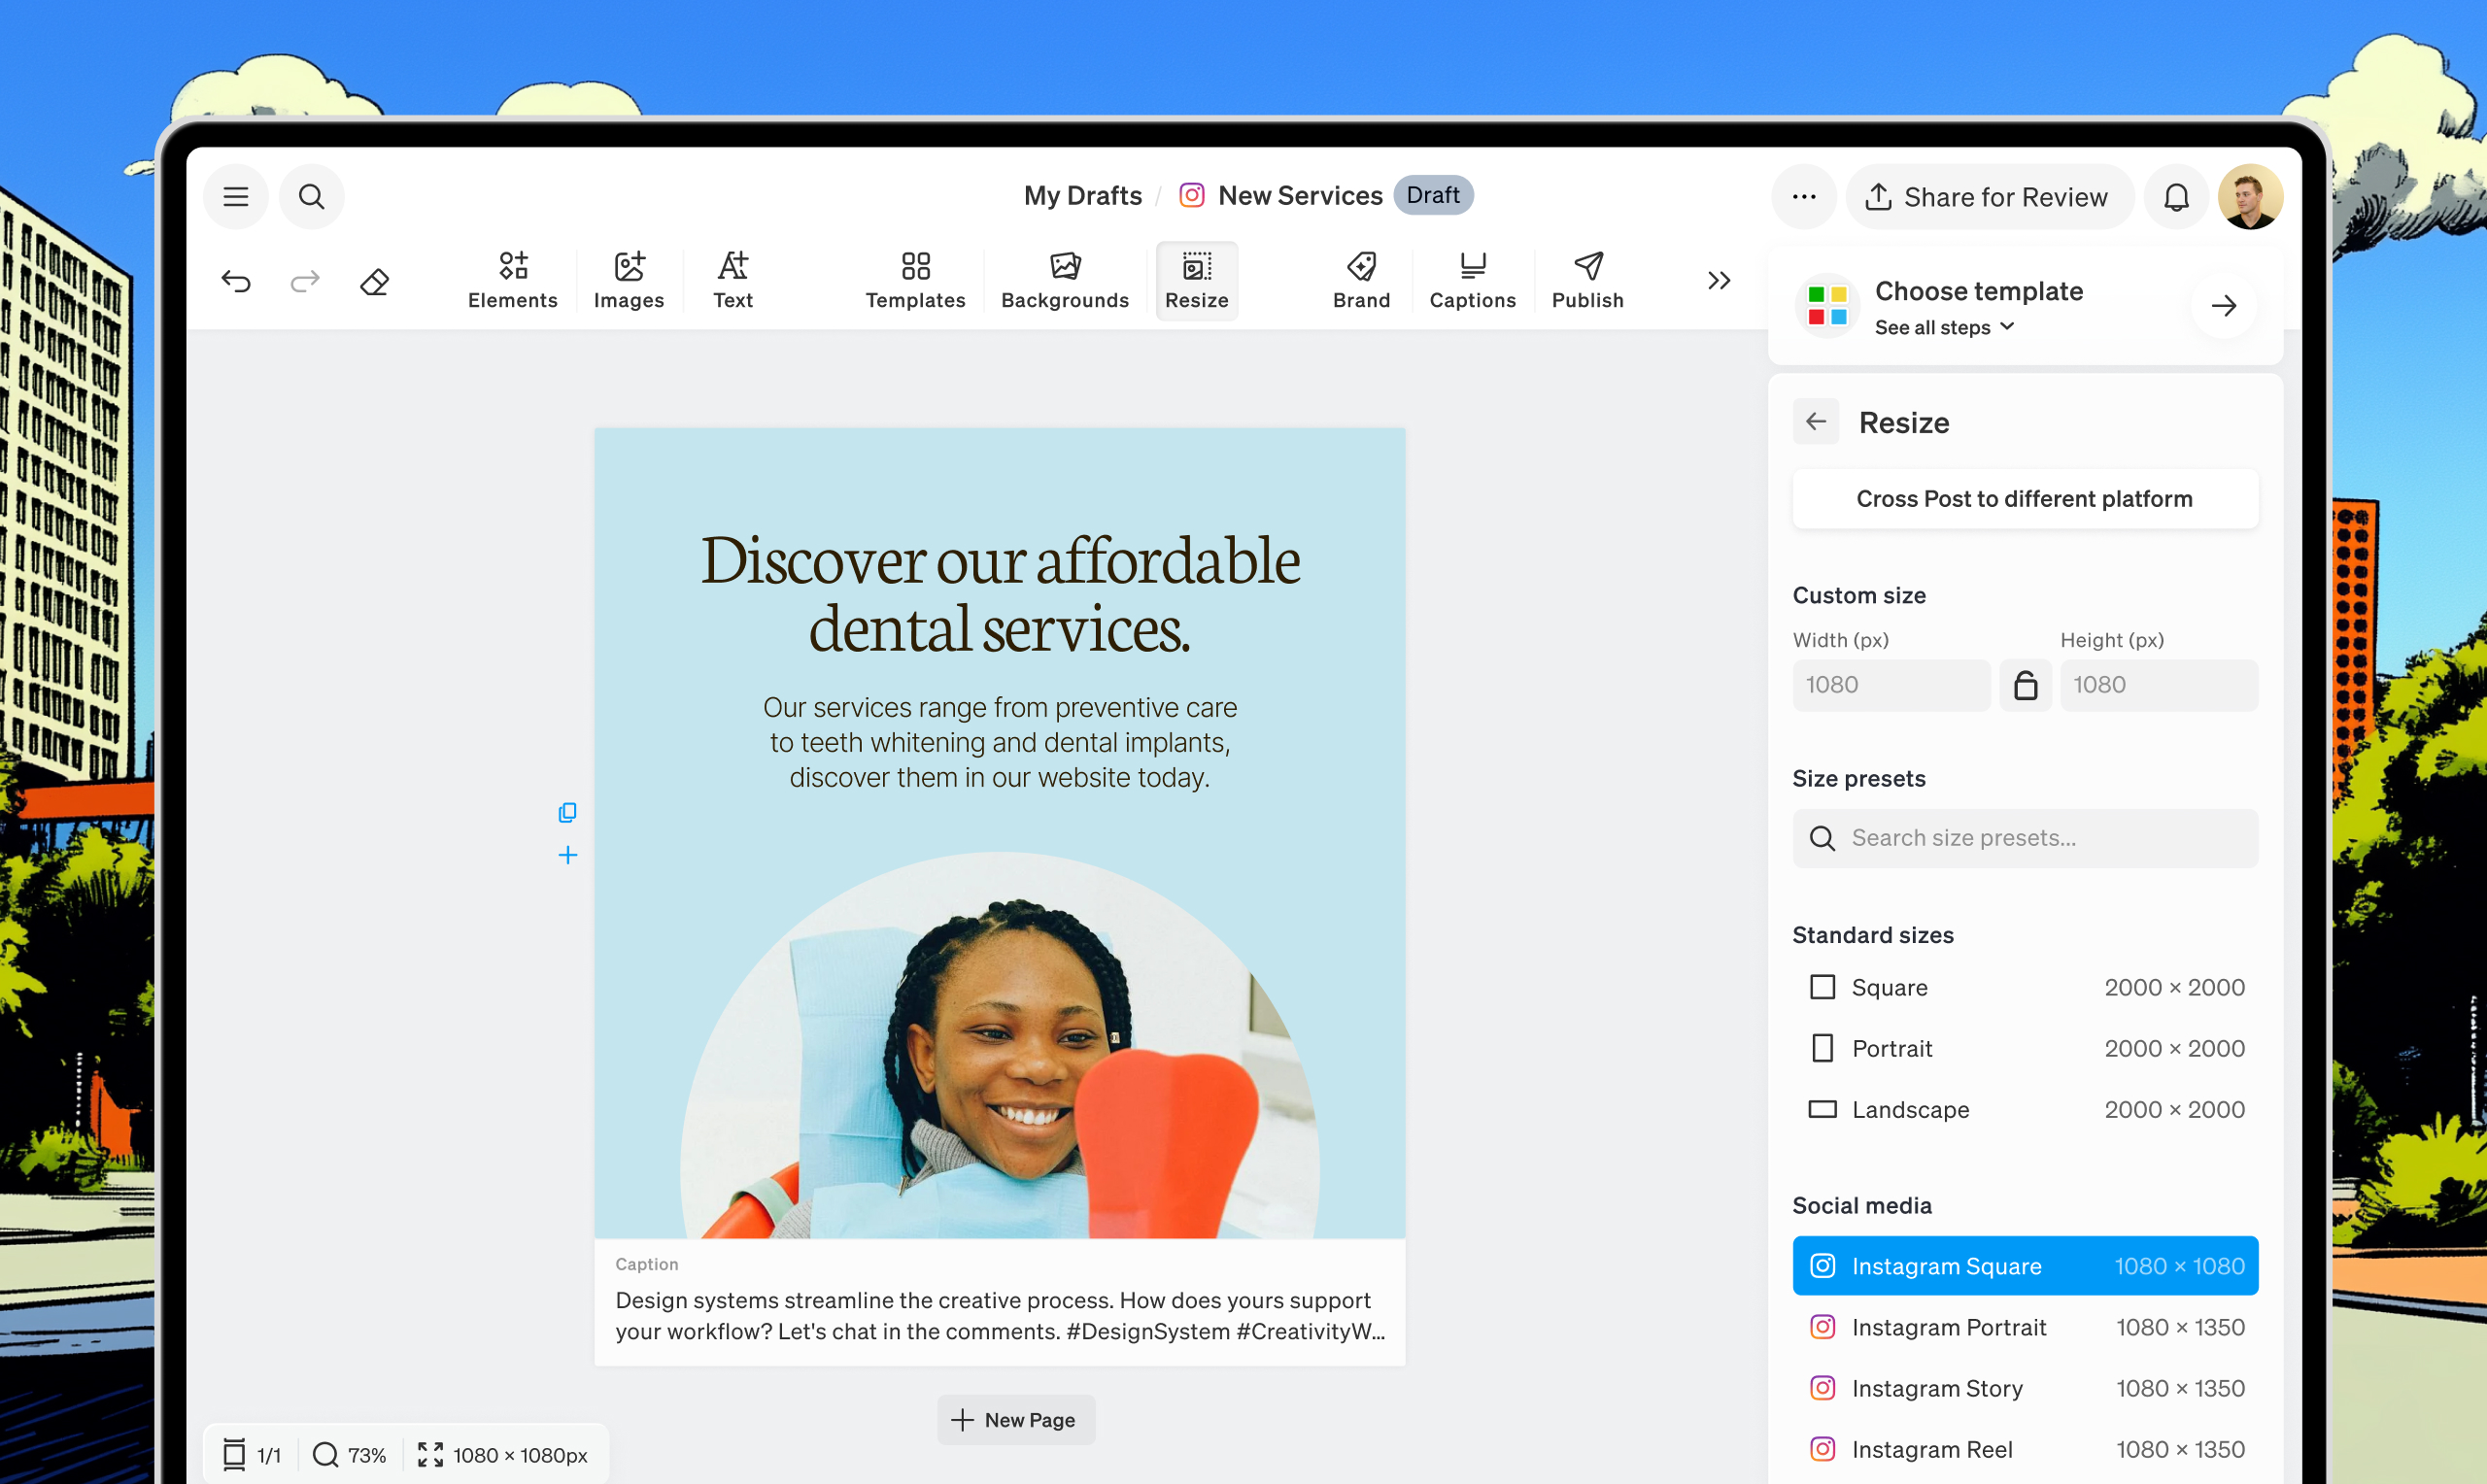Viewport: 2487px width, 1484px height.
Task: Click the Draft status badge
Action: coord(1433,195)
